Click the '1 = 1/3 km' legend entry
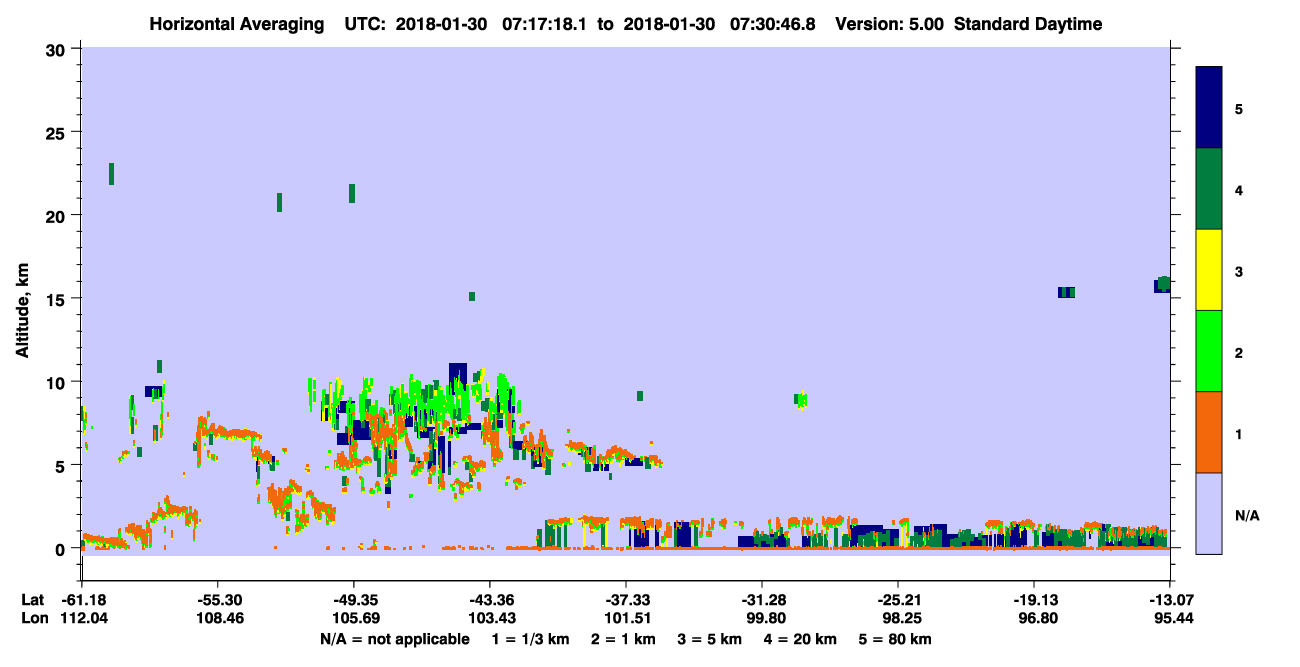This screenshot has width=1300, height=667. tap(529, 639)
